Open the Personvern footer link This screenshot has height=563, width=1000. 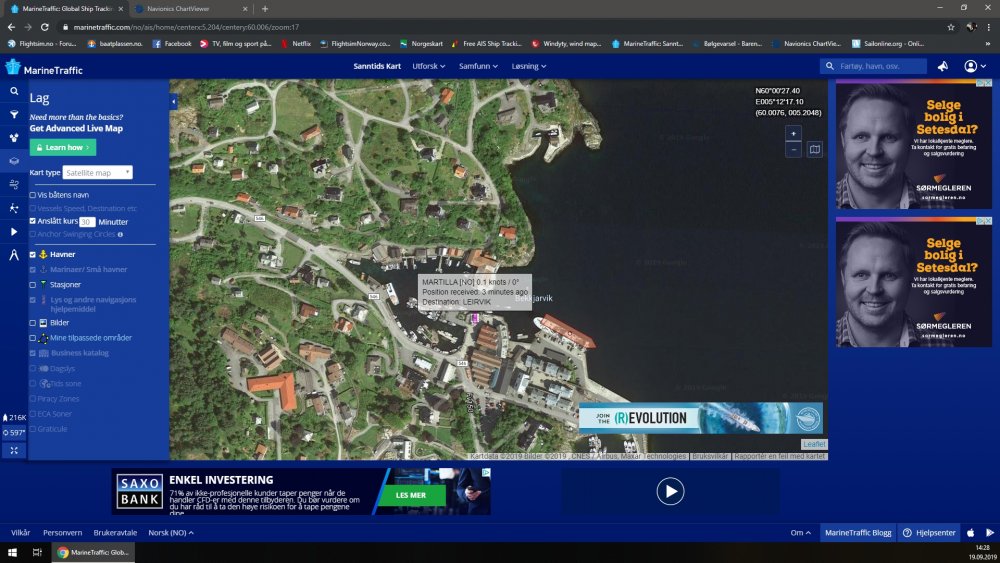coord(62,532)
